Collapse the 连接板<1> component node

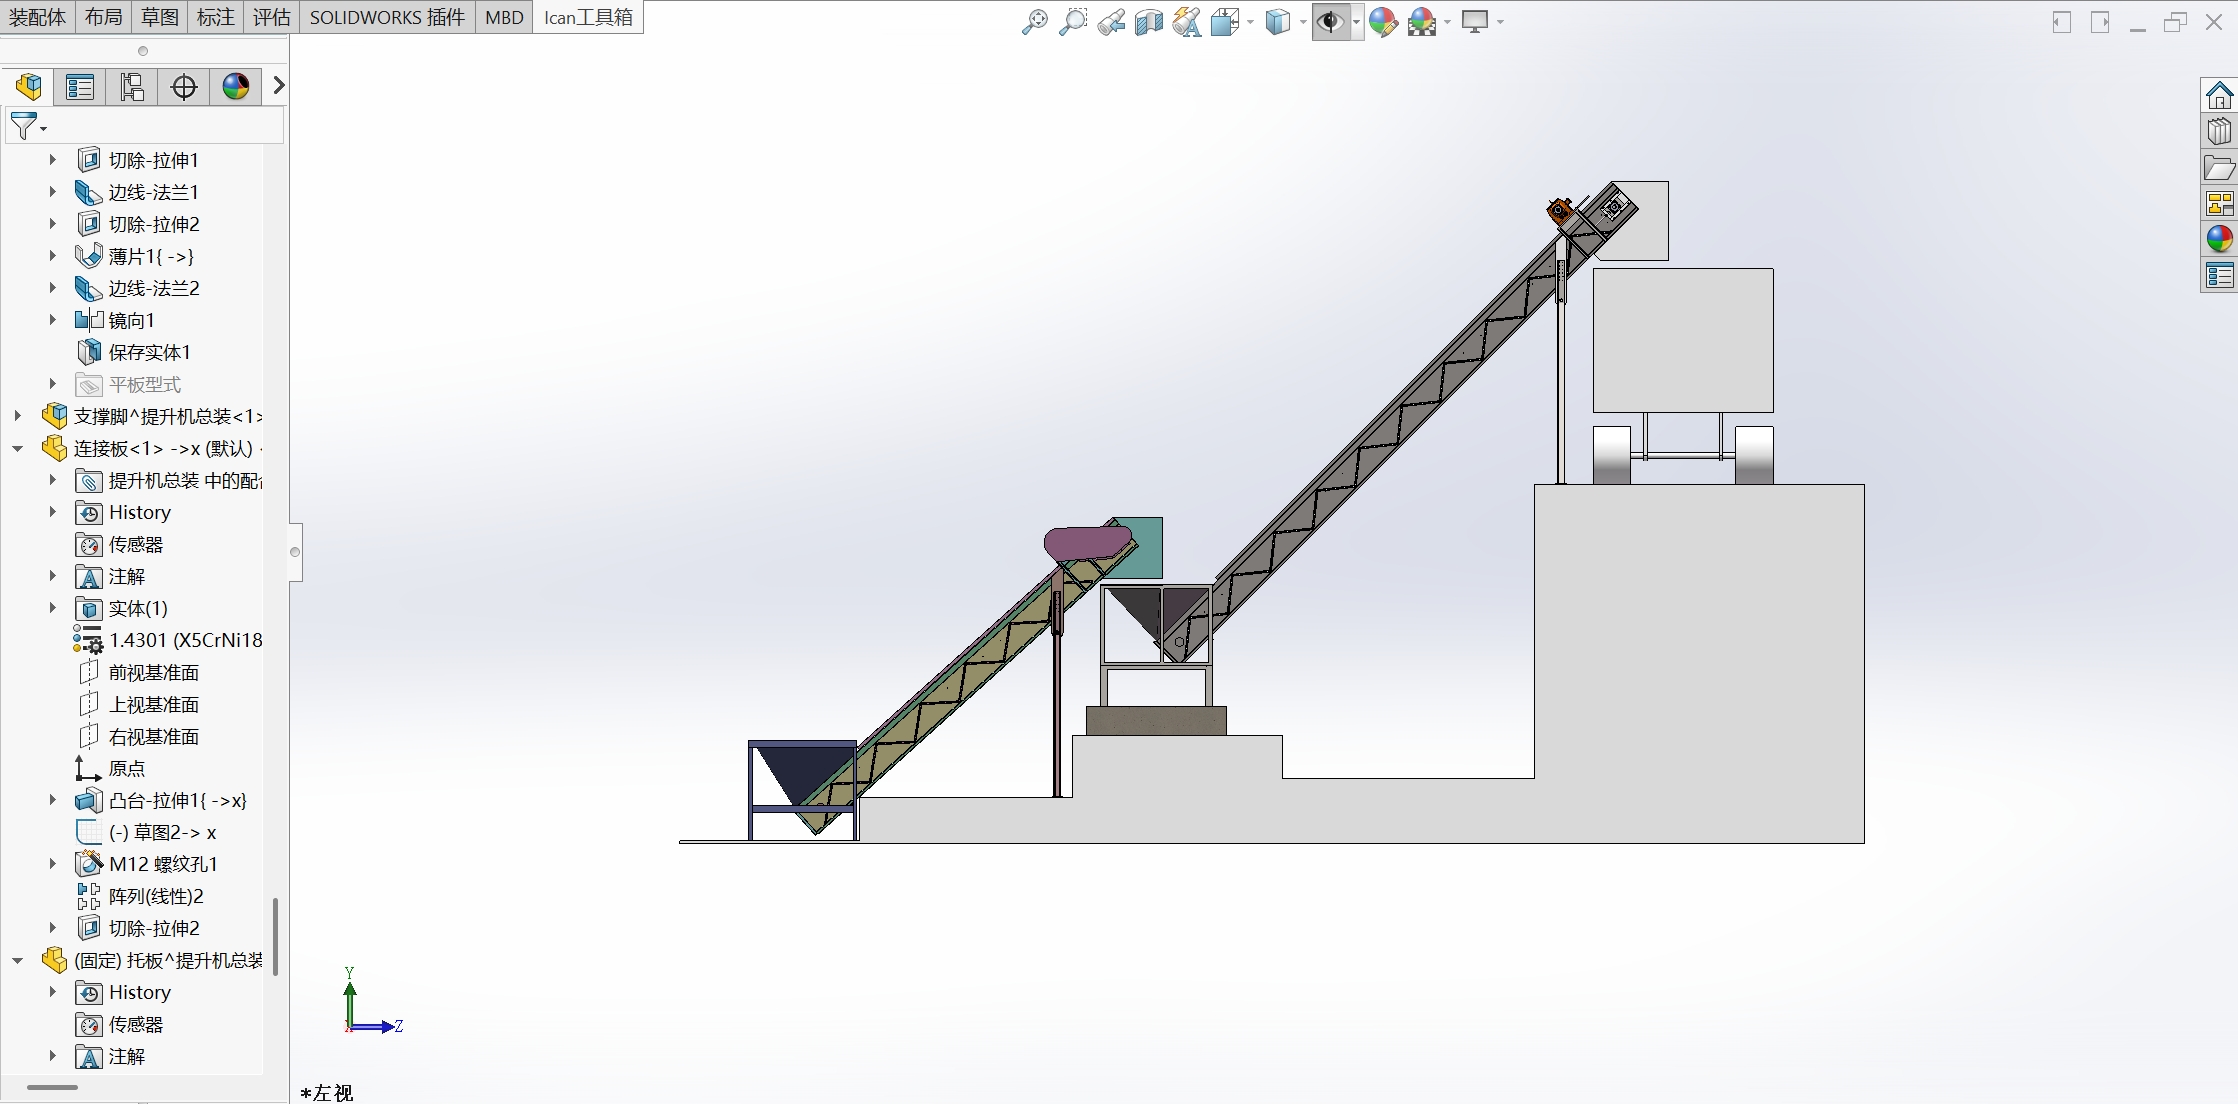[18, 449]
